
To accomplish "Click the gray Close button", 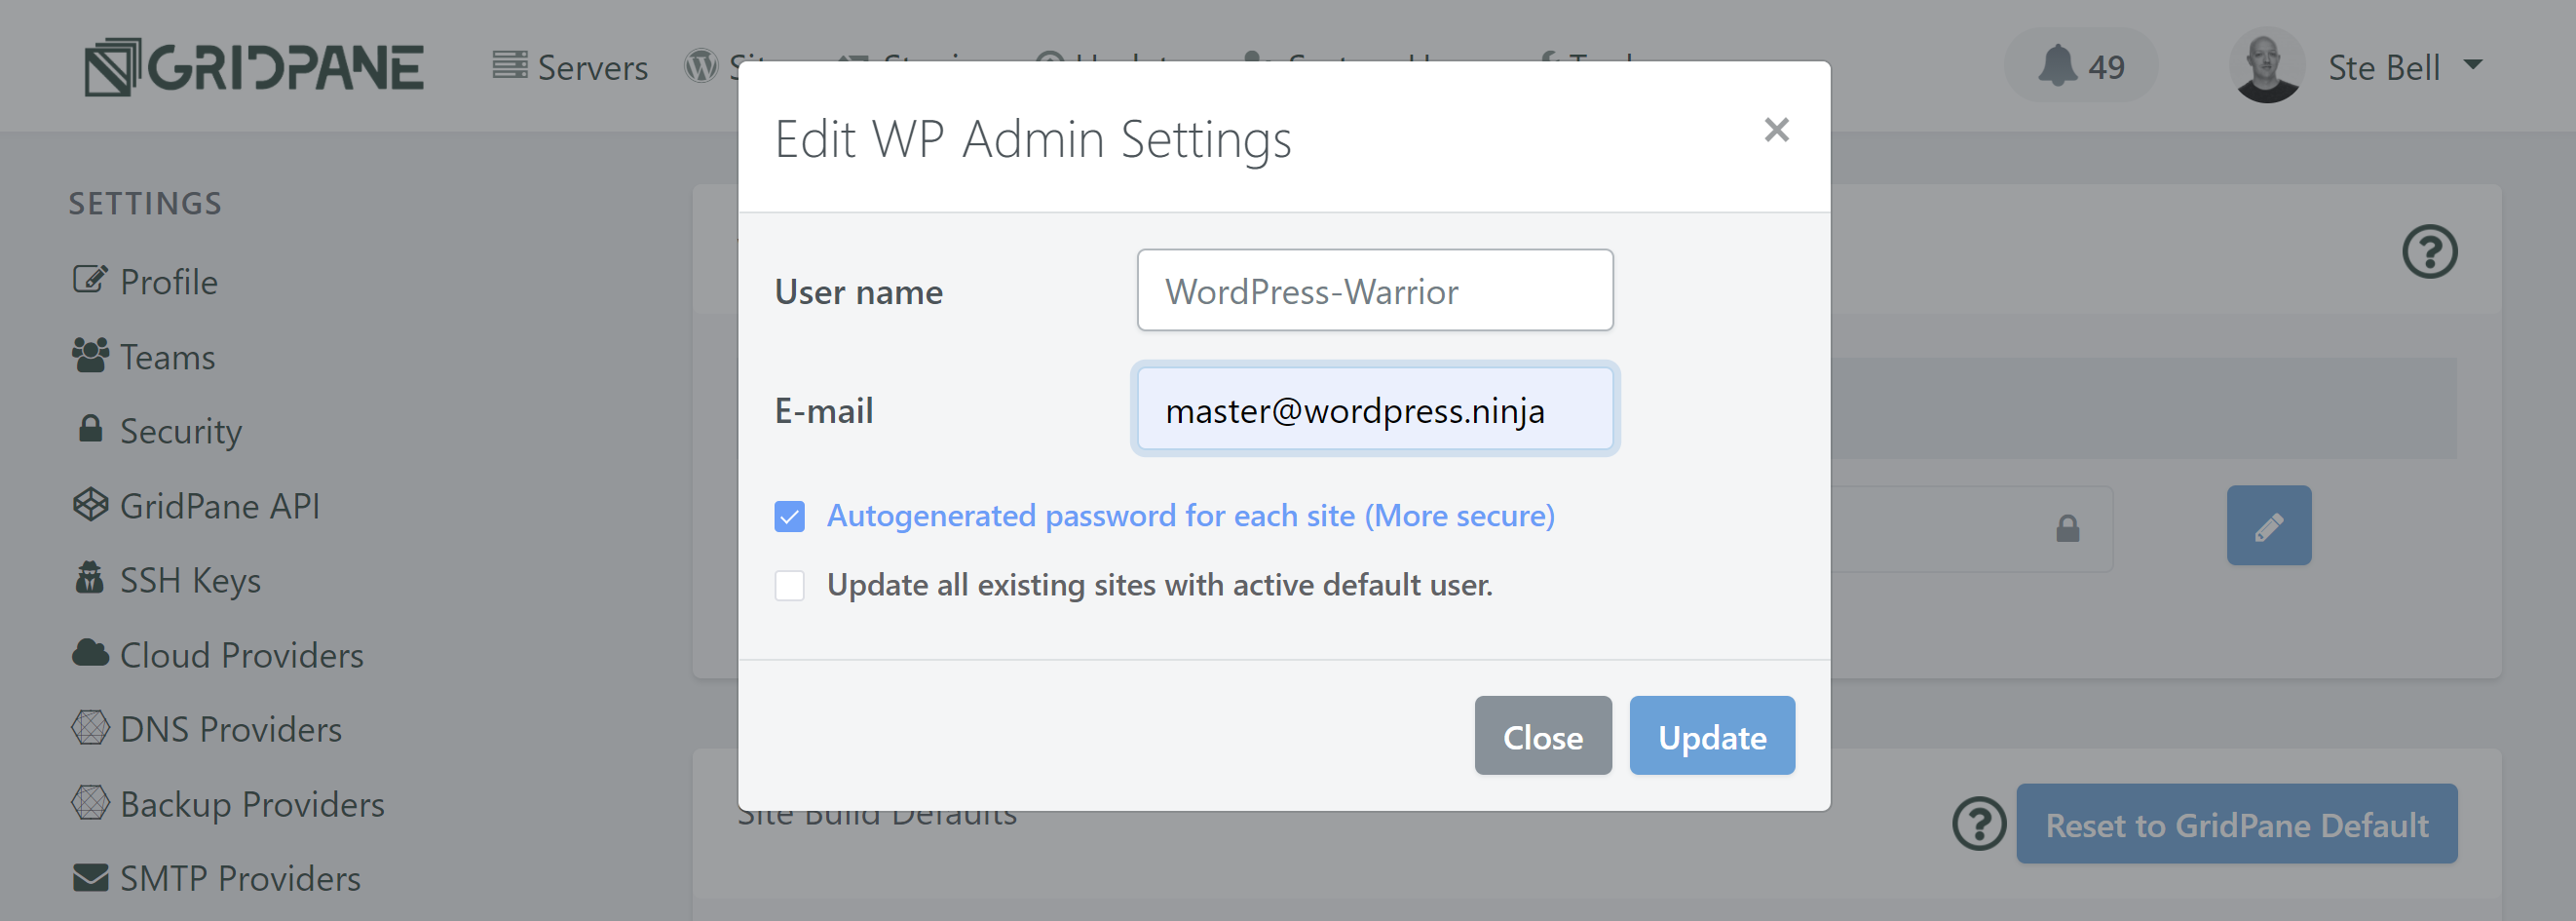I will coord(1542,736).
